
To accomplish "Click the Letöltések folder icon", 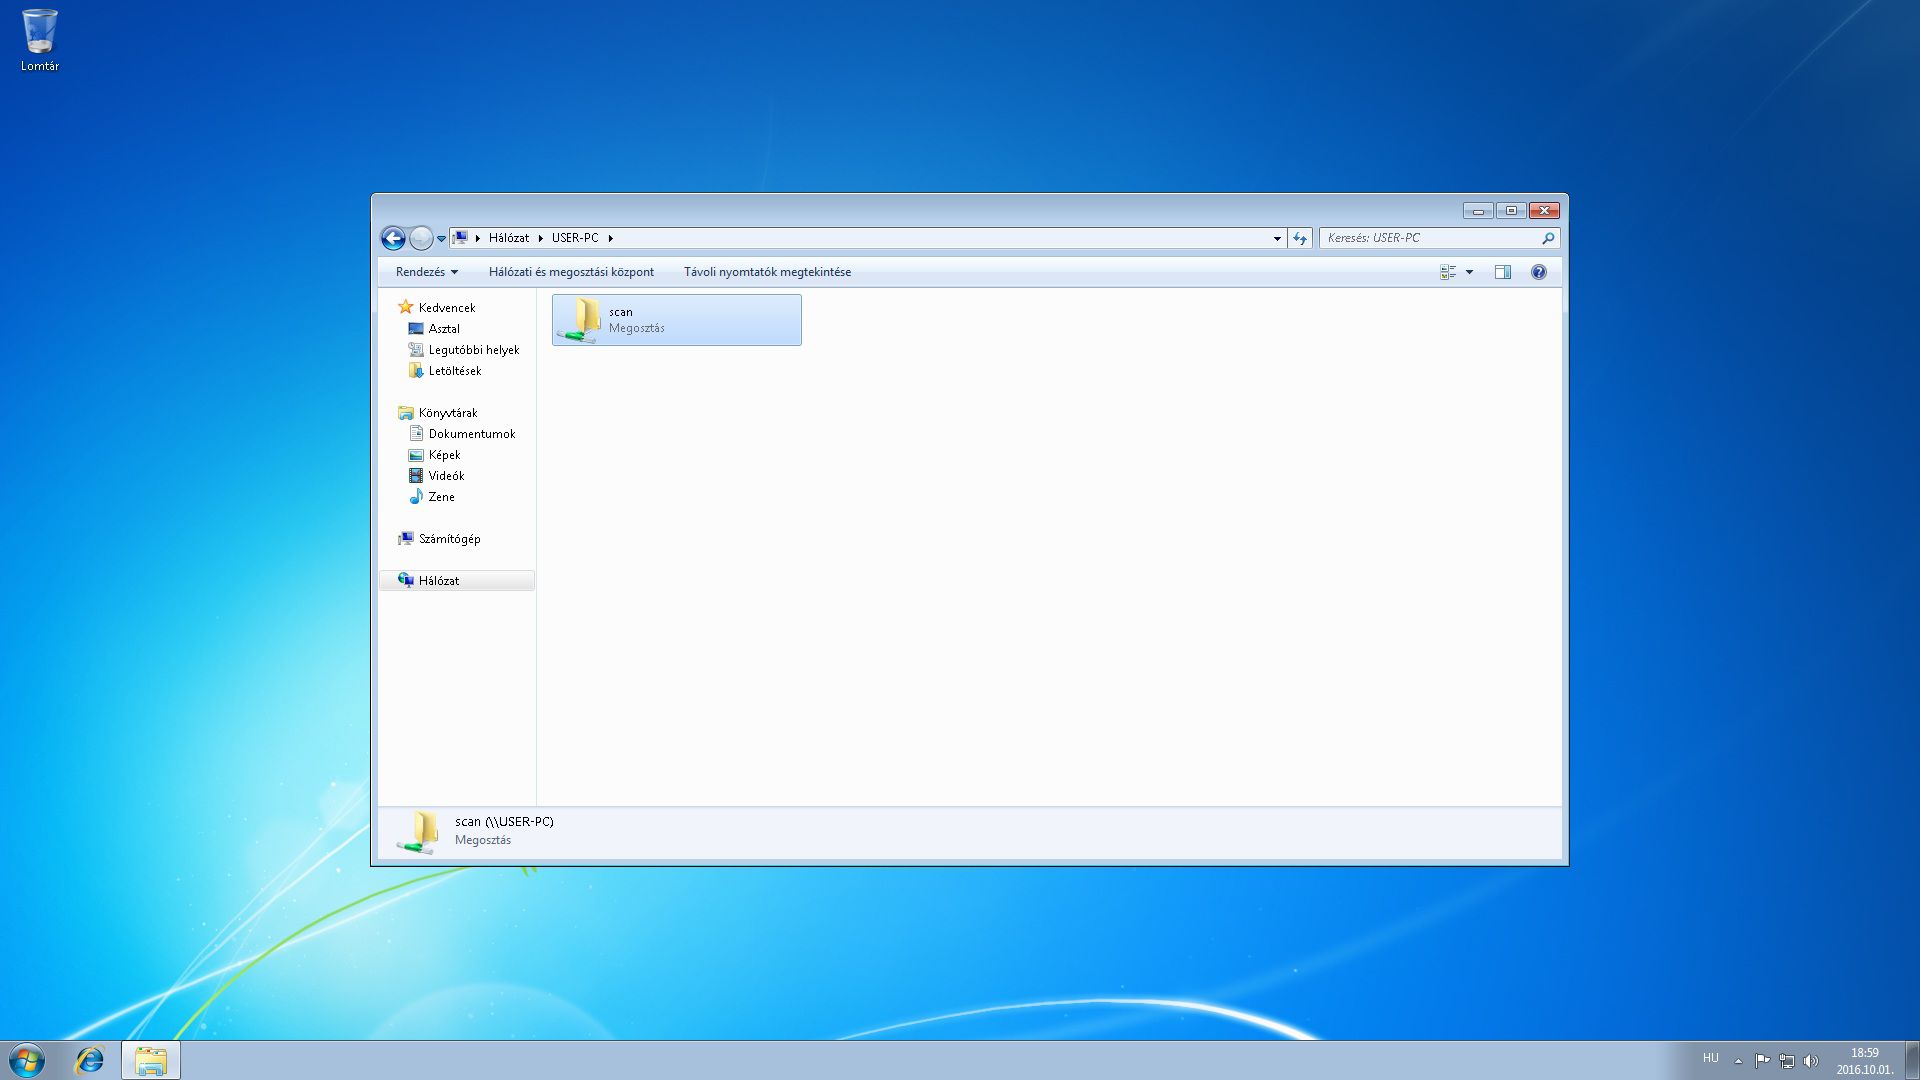I will click(x=416, y=371).
